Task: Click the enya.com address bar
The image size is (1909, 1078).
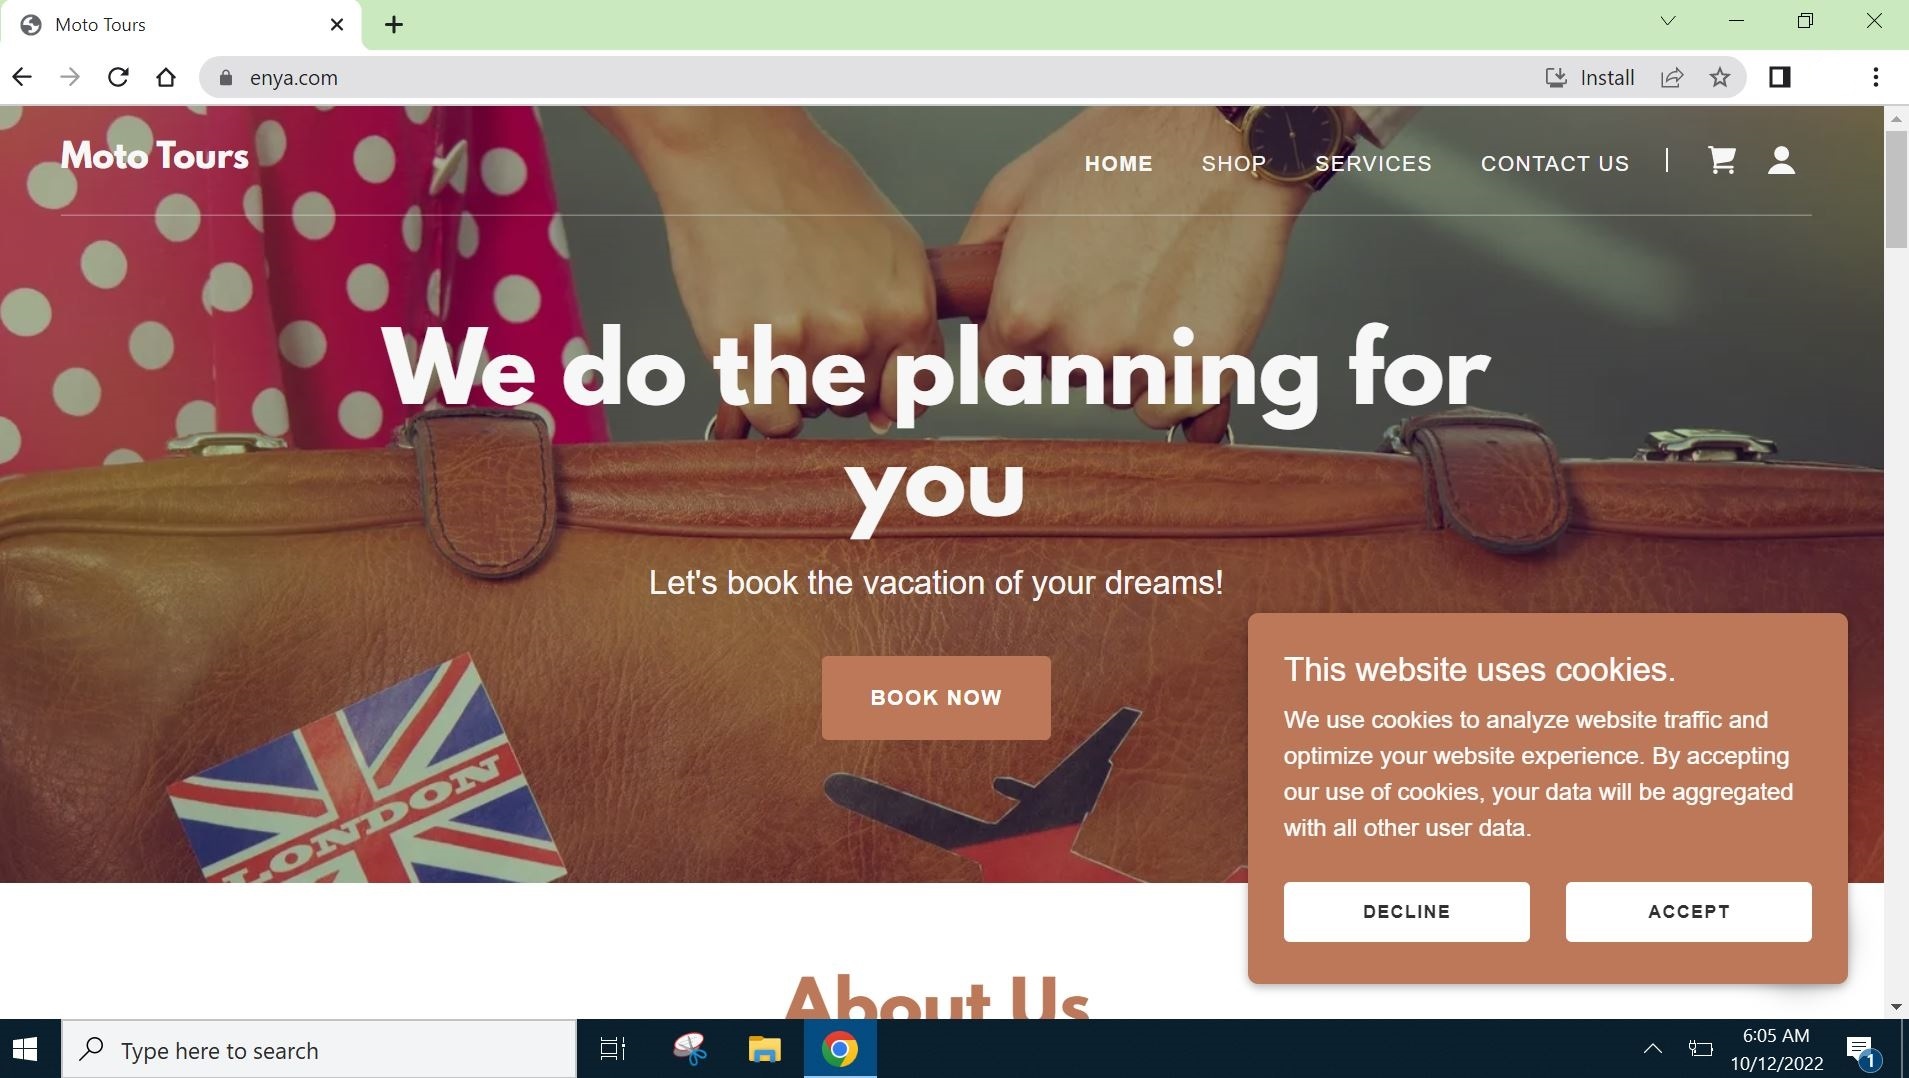Action: click(870, 78)
